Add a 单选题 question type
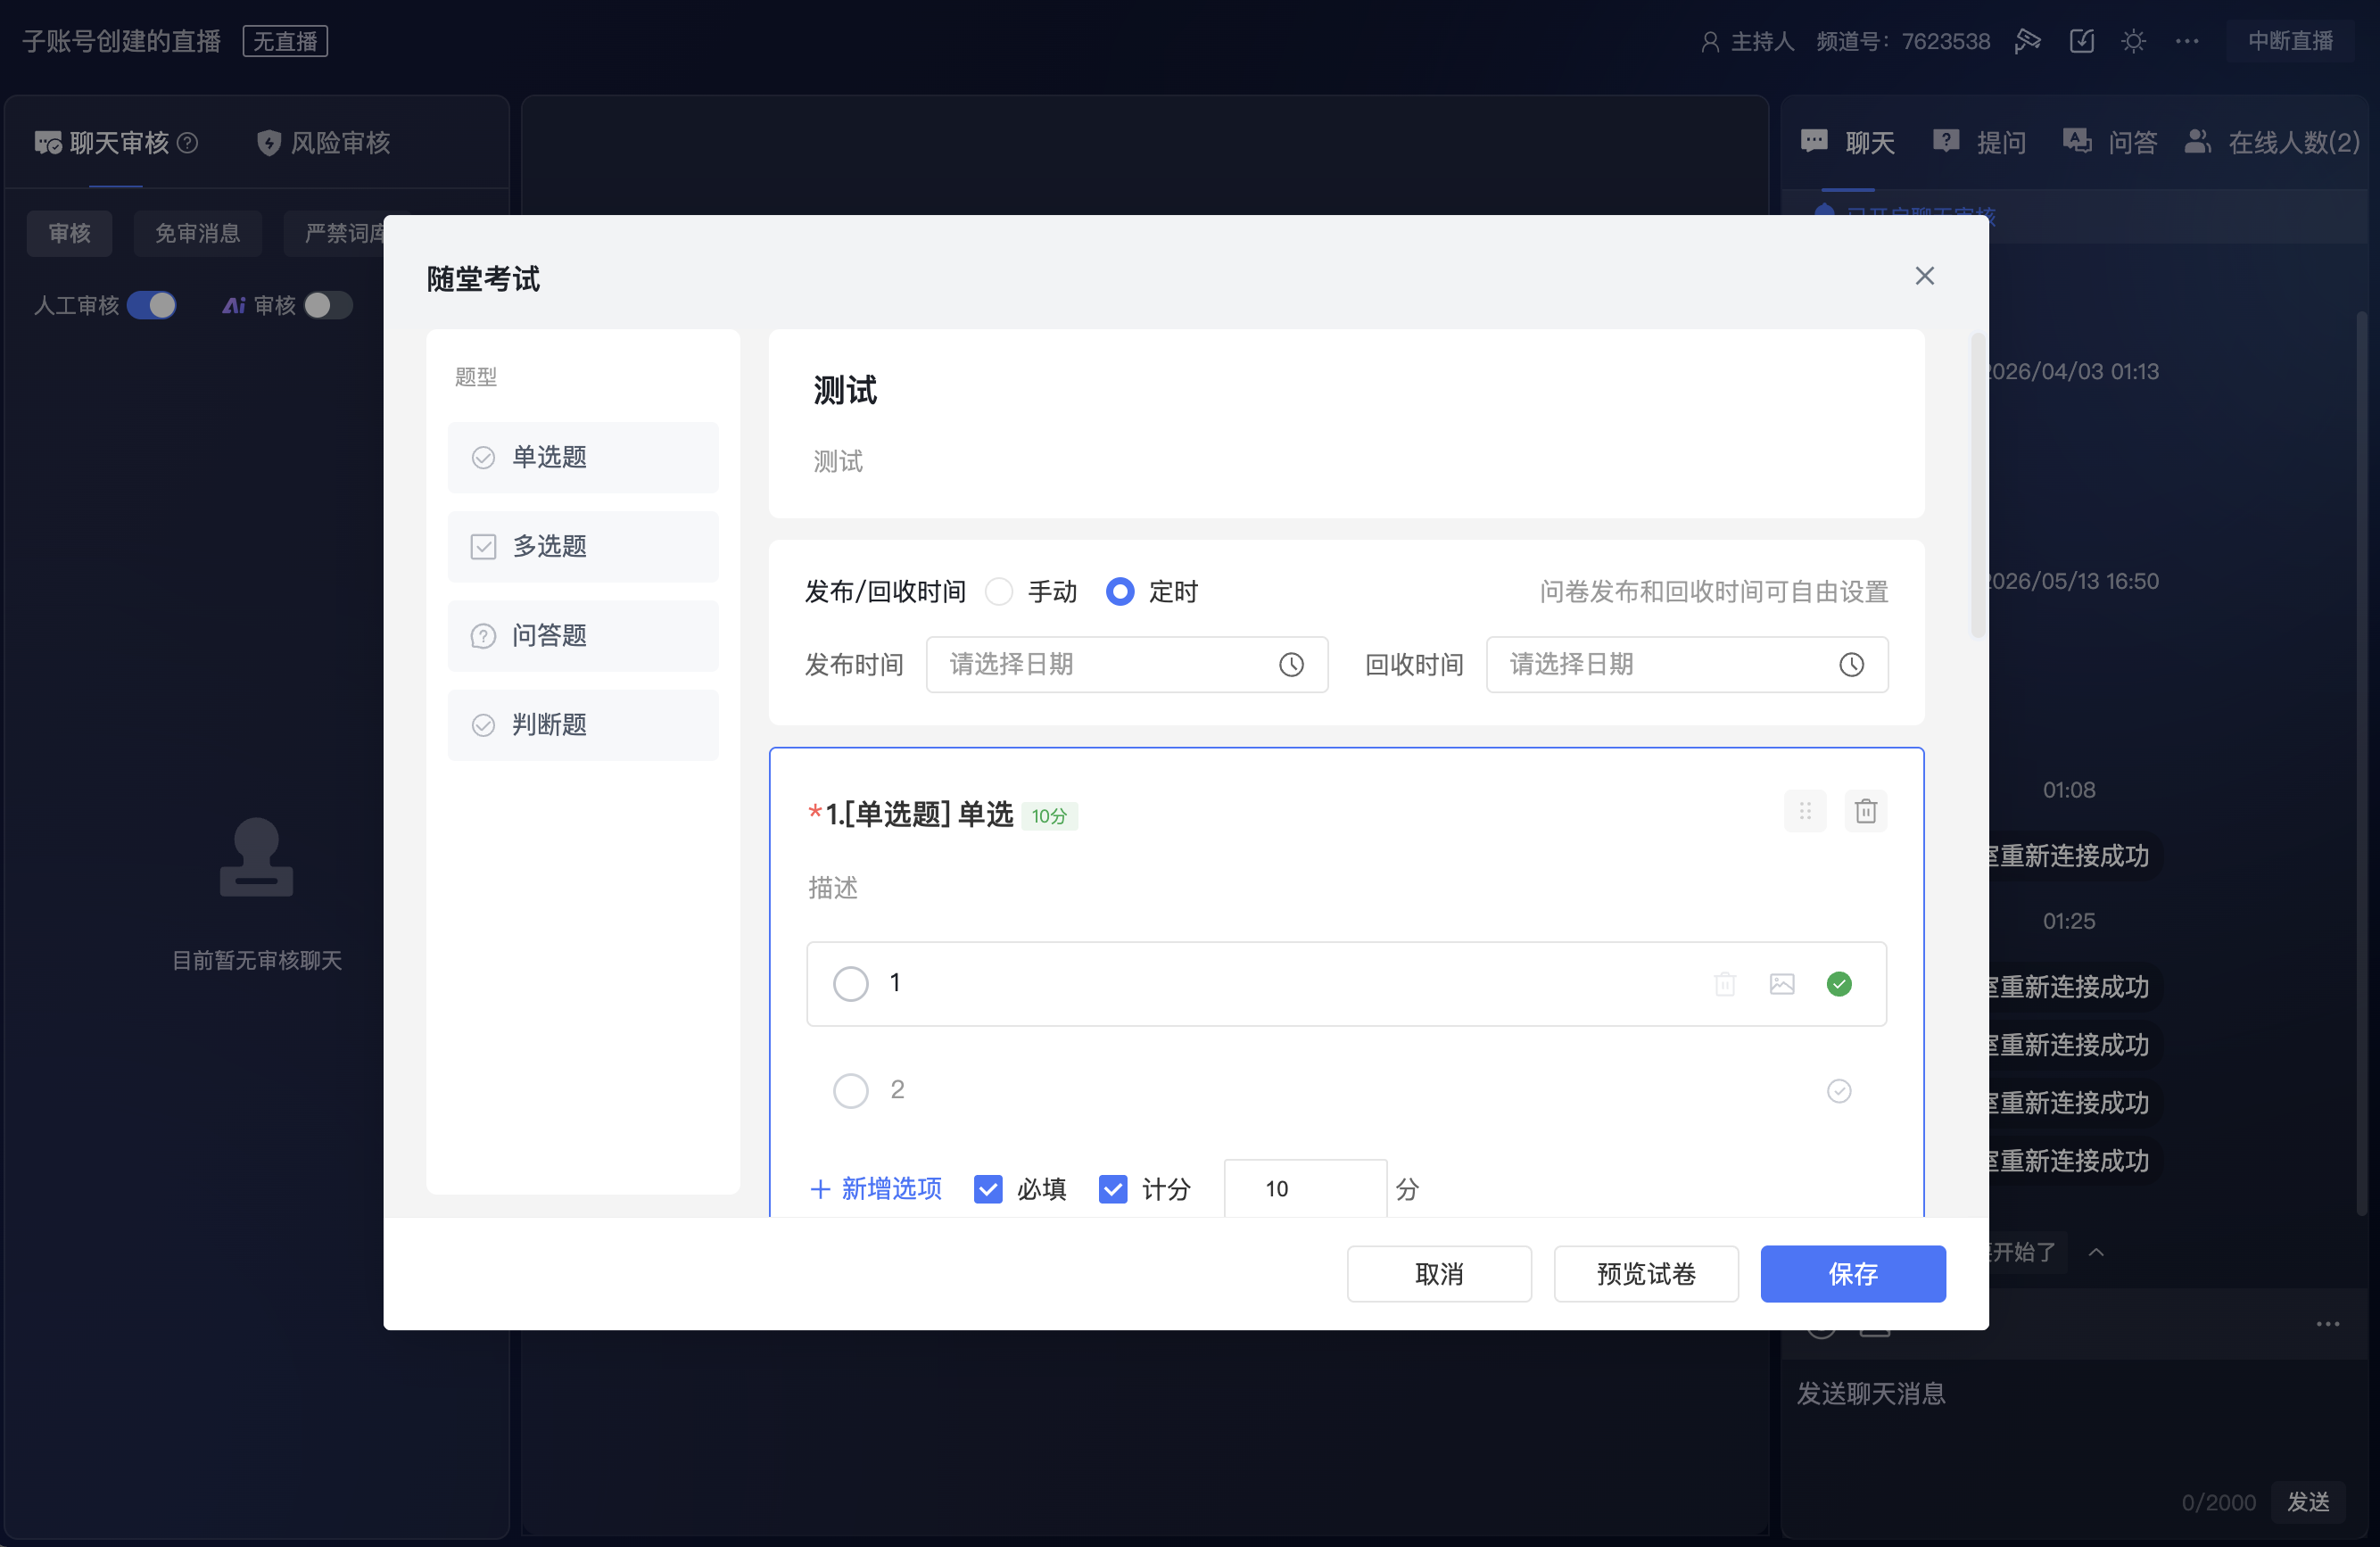Image resolution: width=2380 pixels, height=1547 pixels. 583,457
